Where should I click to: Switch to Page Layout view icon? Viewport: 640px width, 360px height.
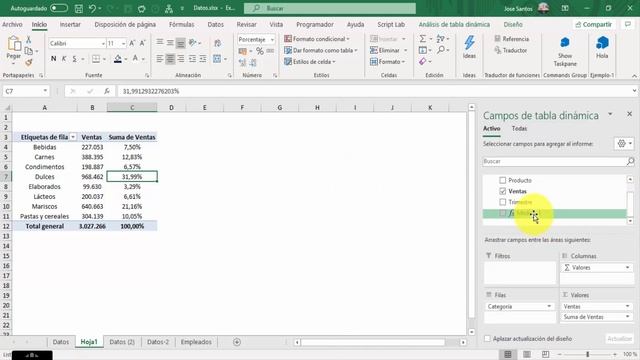(x=527, y=354)
